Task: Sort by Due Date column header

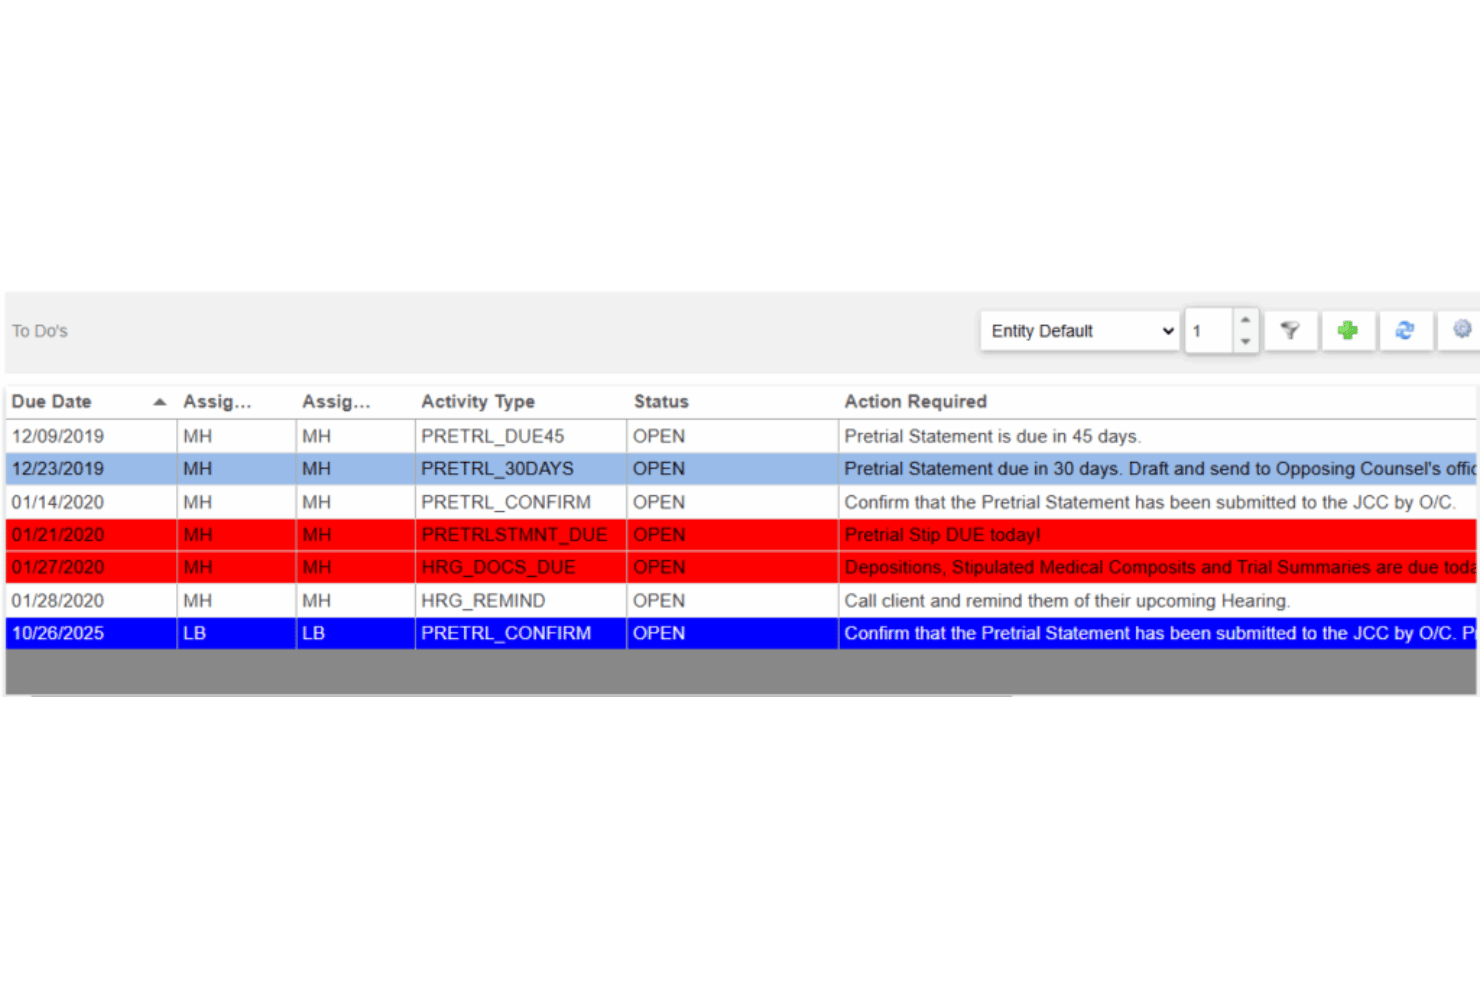Action: [52, 402]
